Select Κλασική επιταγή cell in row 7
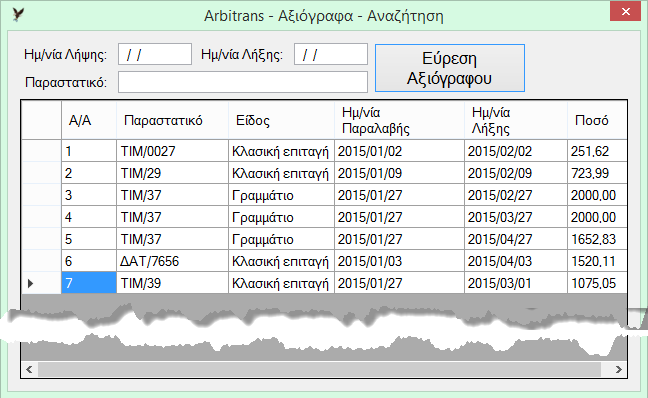Screen dimensions: 648x398 pos(281,283)
